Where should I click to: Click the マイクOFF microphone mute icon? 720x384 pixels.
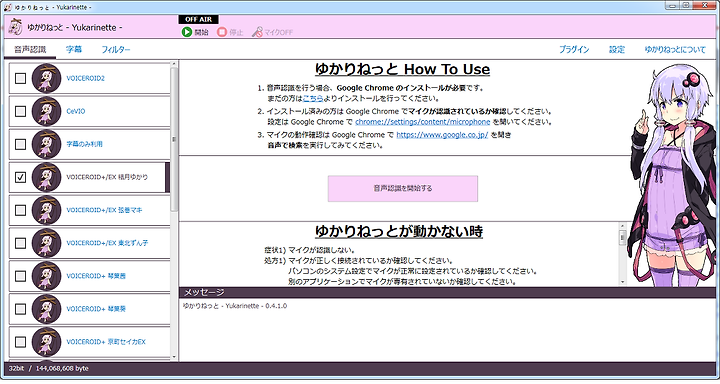tap(257, 32)
